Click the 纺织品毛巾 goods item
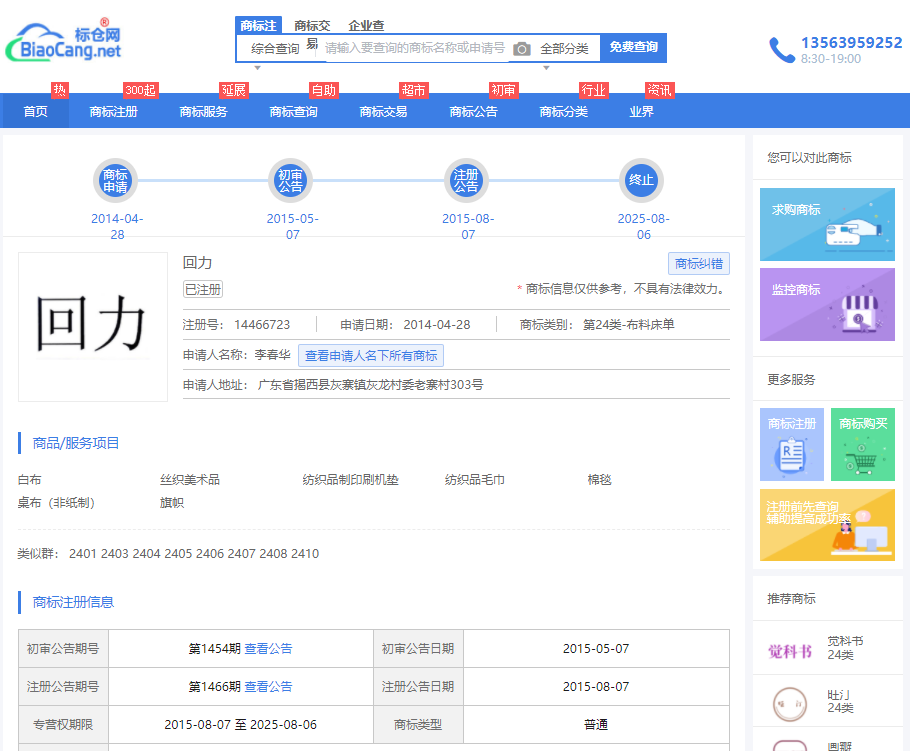Viewport: 910px width, 751px height. (475, 480)
